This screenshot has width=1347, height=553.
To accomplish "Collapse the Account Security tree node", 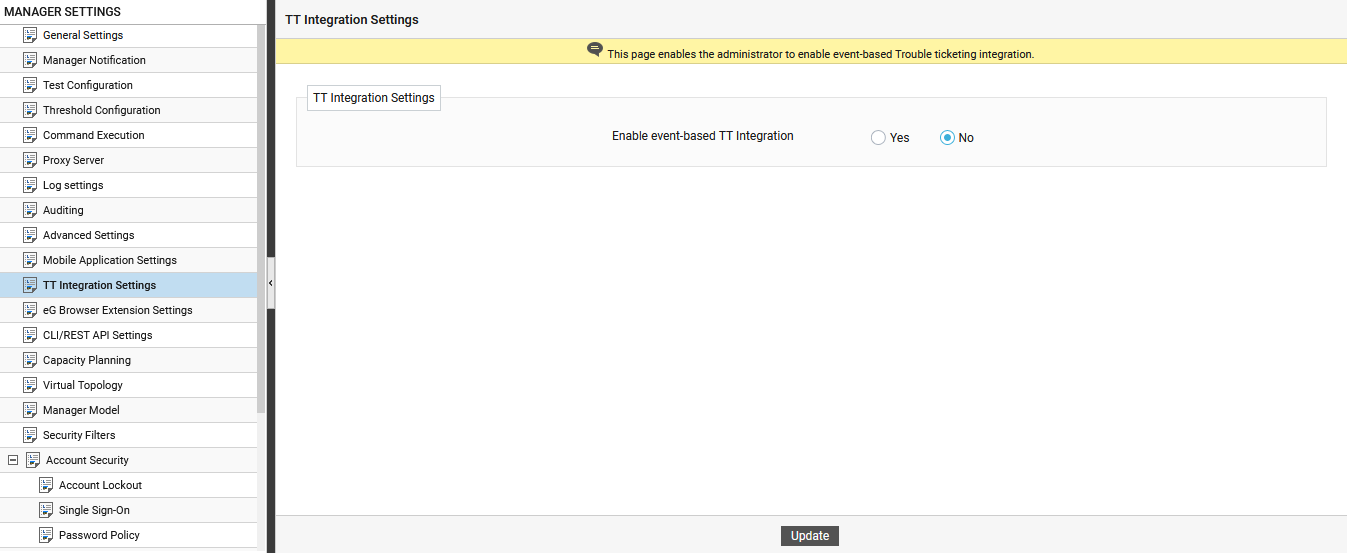I will pos(13,460).
